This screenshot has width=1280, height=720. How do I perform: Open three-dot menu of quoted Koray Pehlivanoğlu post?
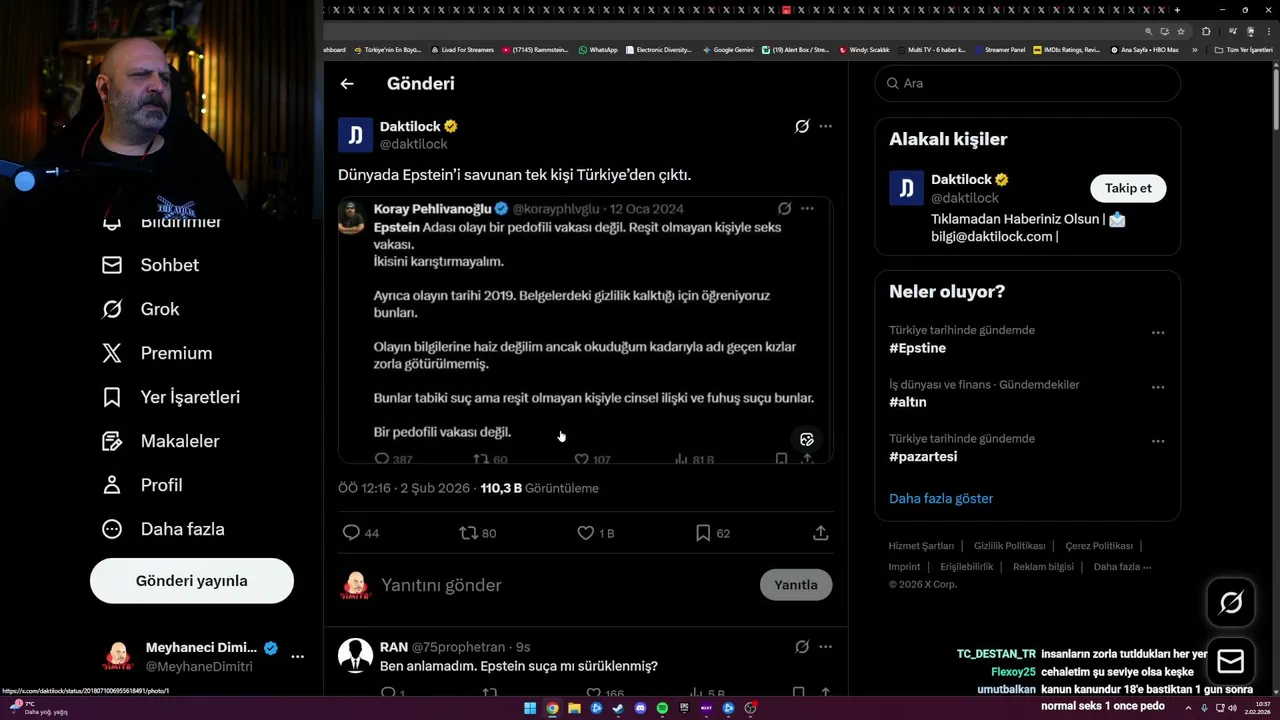pos(807,208)
